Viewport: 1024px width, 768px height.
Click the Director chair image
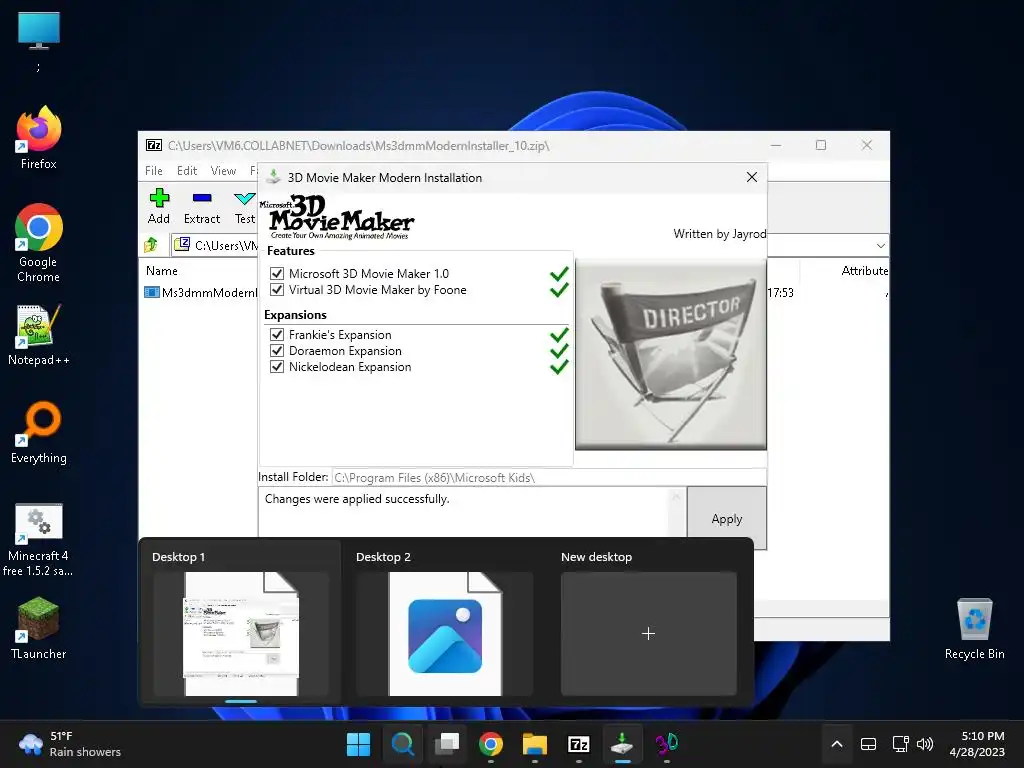(671, 354)
